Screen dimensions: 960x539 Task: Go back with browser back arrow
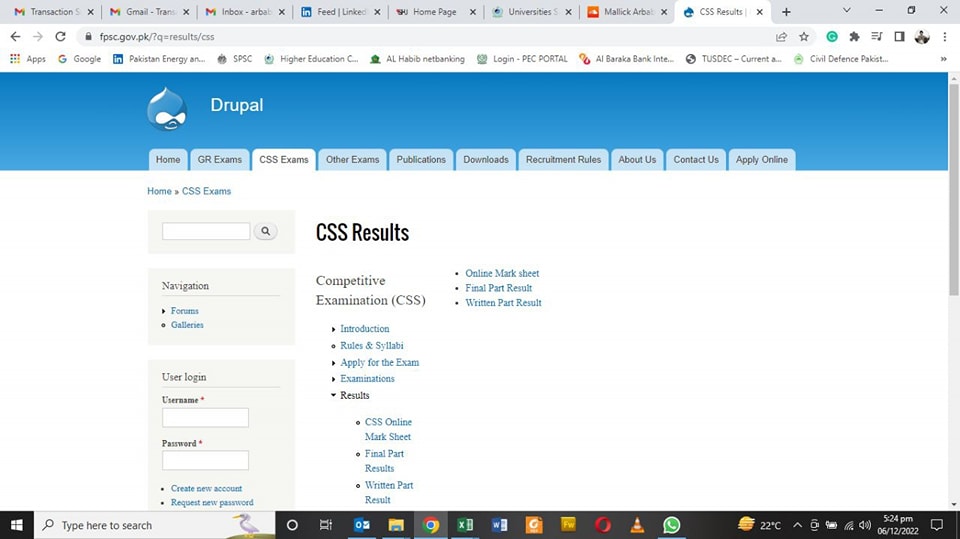[x=15, y=37]
